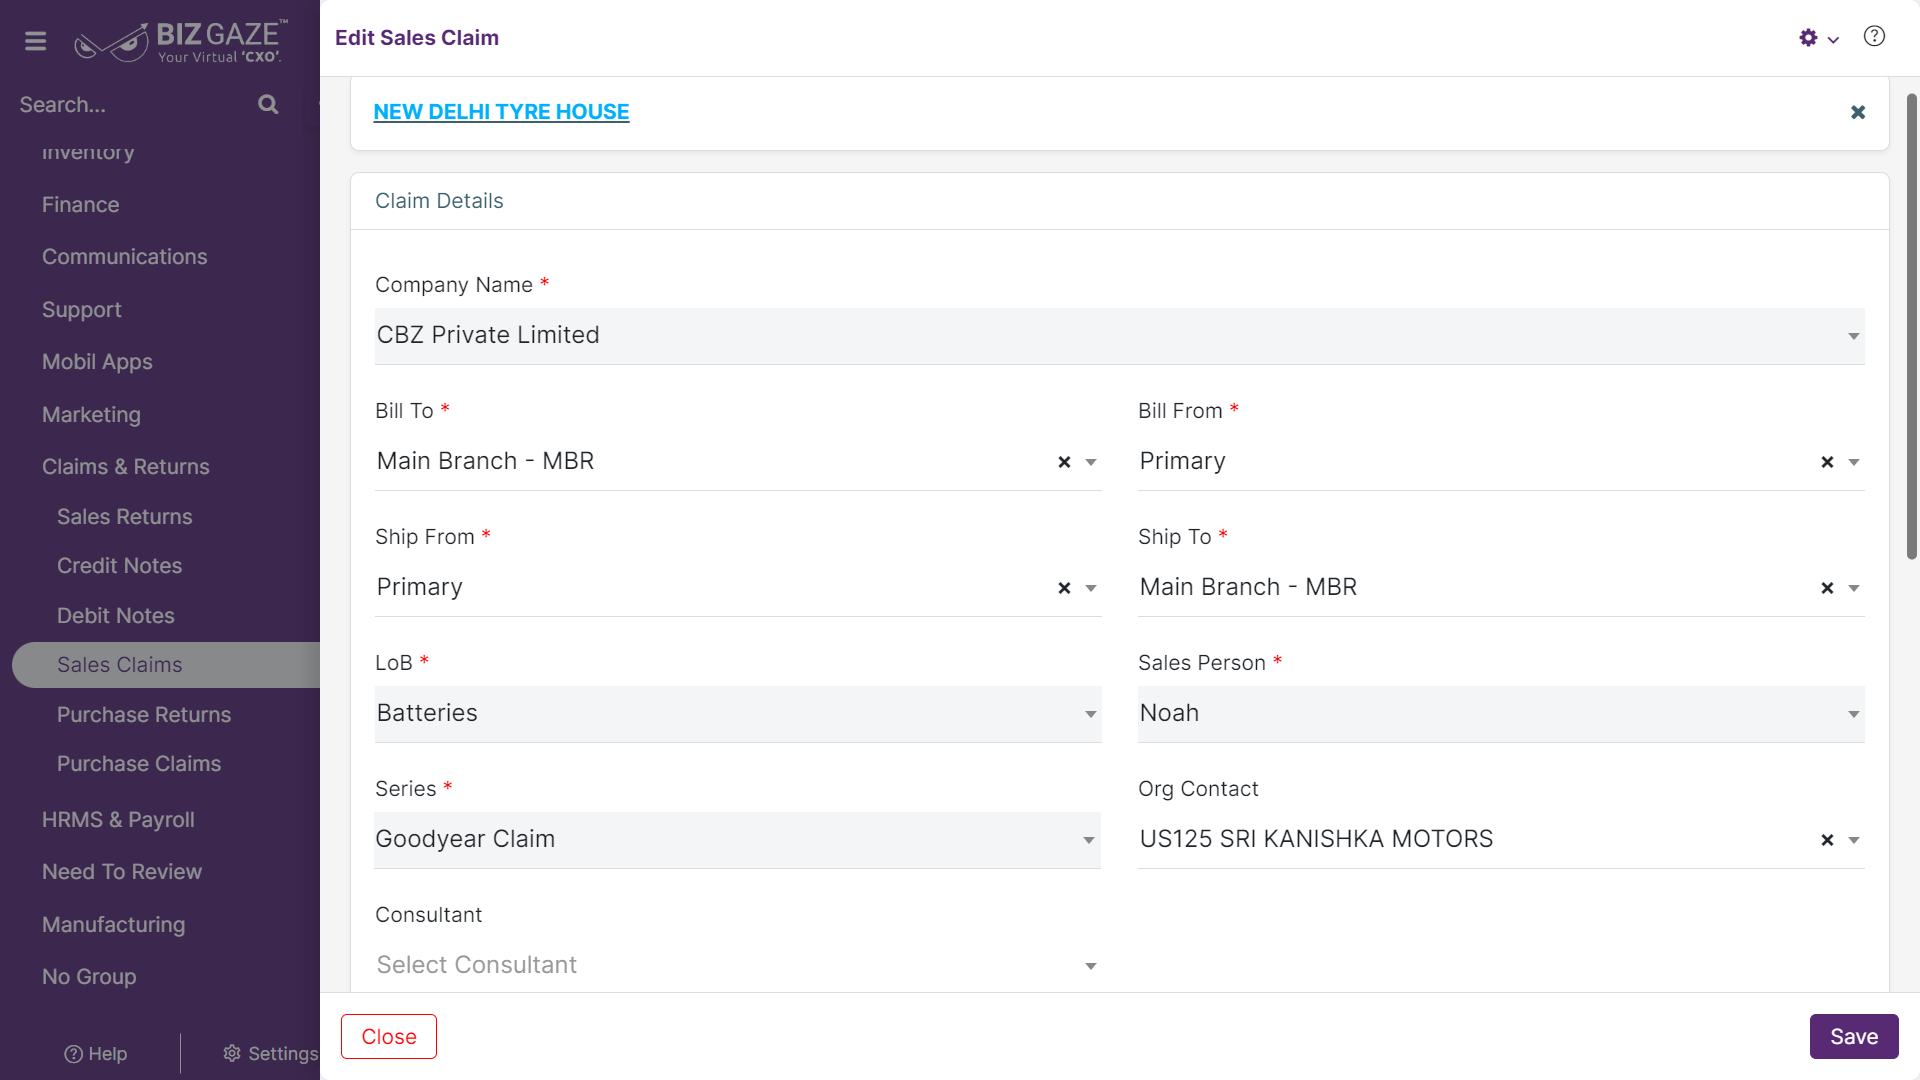Go to Sales Returns
1920x1080 pixels.
point(124,516)
